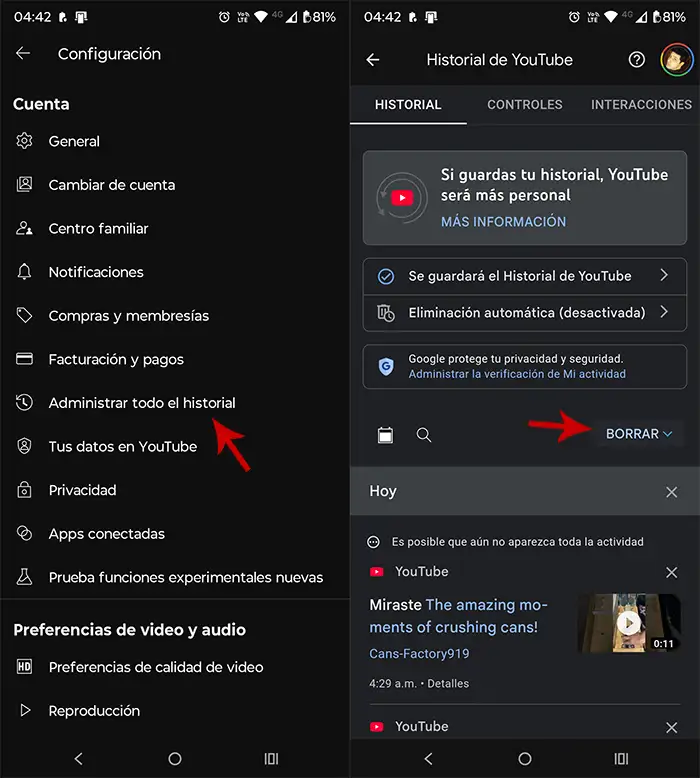Screen dimensions: 700x778
Task: Open the account profile avatar
Action: pos(676,60)
